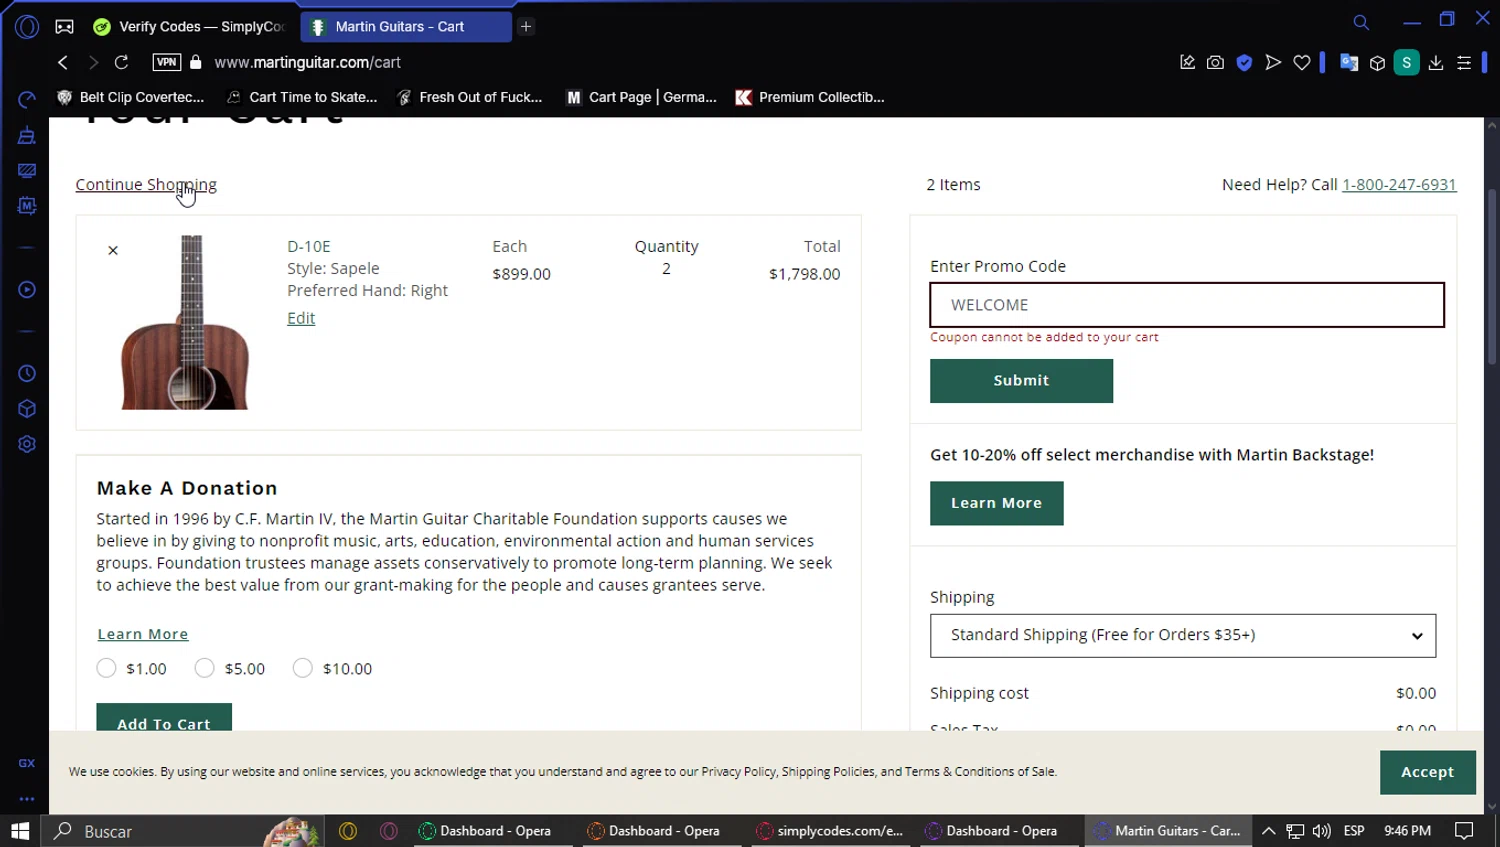This screenshot has height=847, width=1500.
Task: Open the workspaces icon beside the tabs
Action: pos(64,27)
